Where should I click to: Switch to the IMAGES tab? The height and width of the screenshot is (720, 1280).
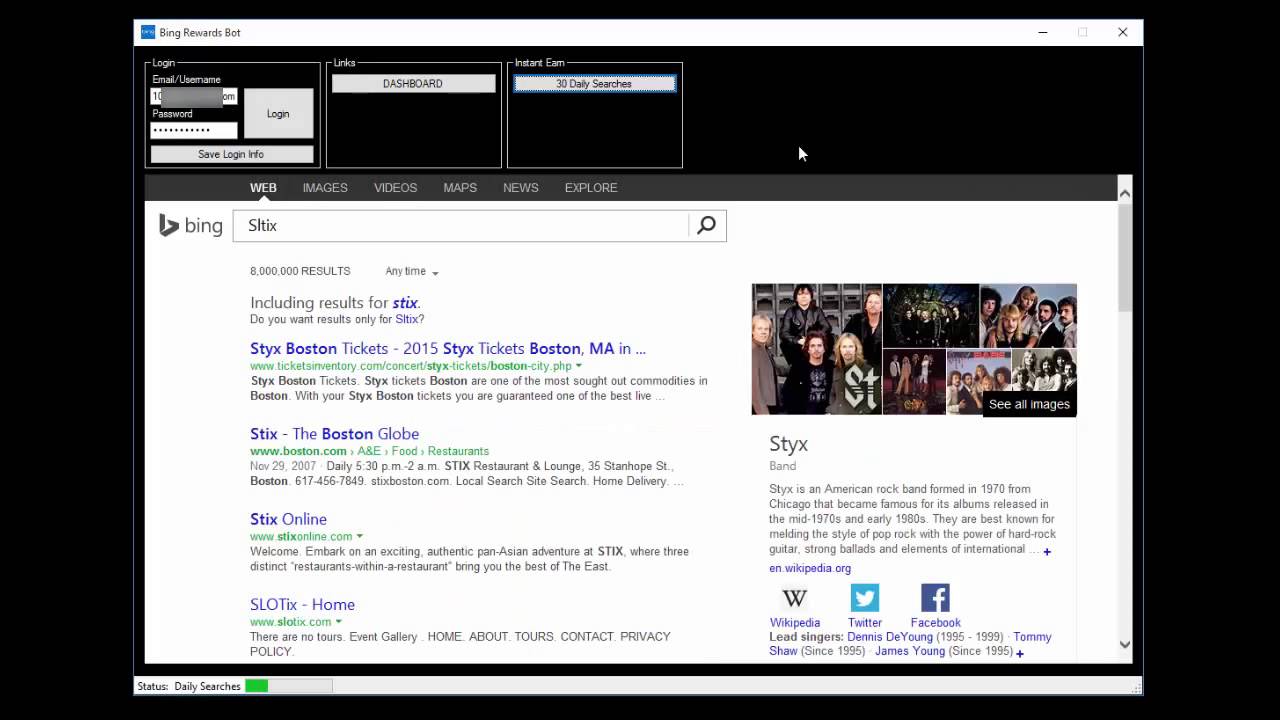(325, 188)
